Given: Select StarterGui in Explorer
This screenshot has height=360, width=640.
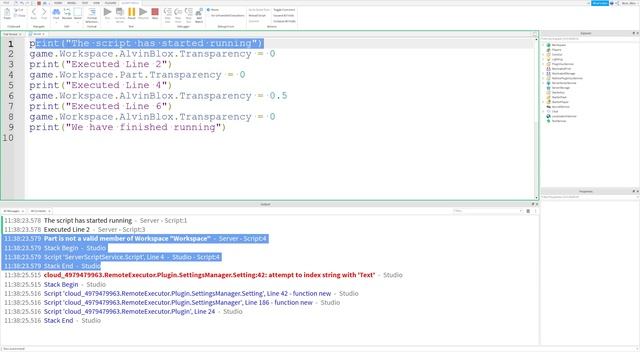Looking at the screenshot, I should click(x=558, y=93).
